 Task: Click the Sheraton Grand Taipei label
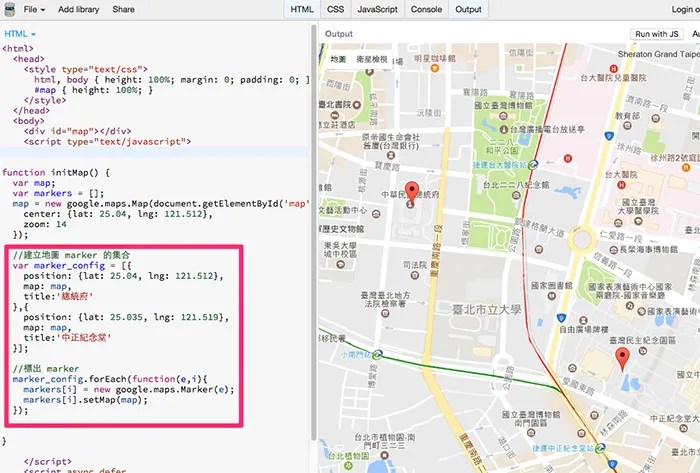click(658, 54)
